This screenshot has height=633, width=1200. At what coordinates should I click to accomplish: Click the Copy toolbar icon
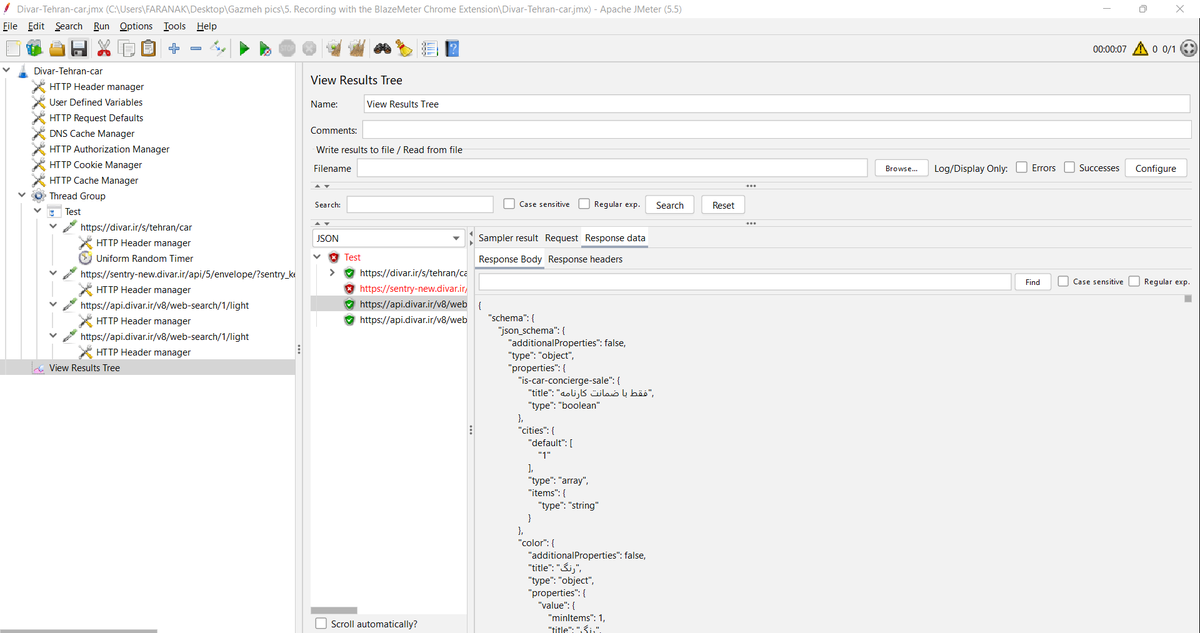tap(126, 48)
